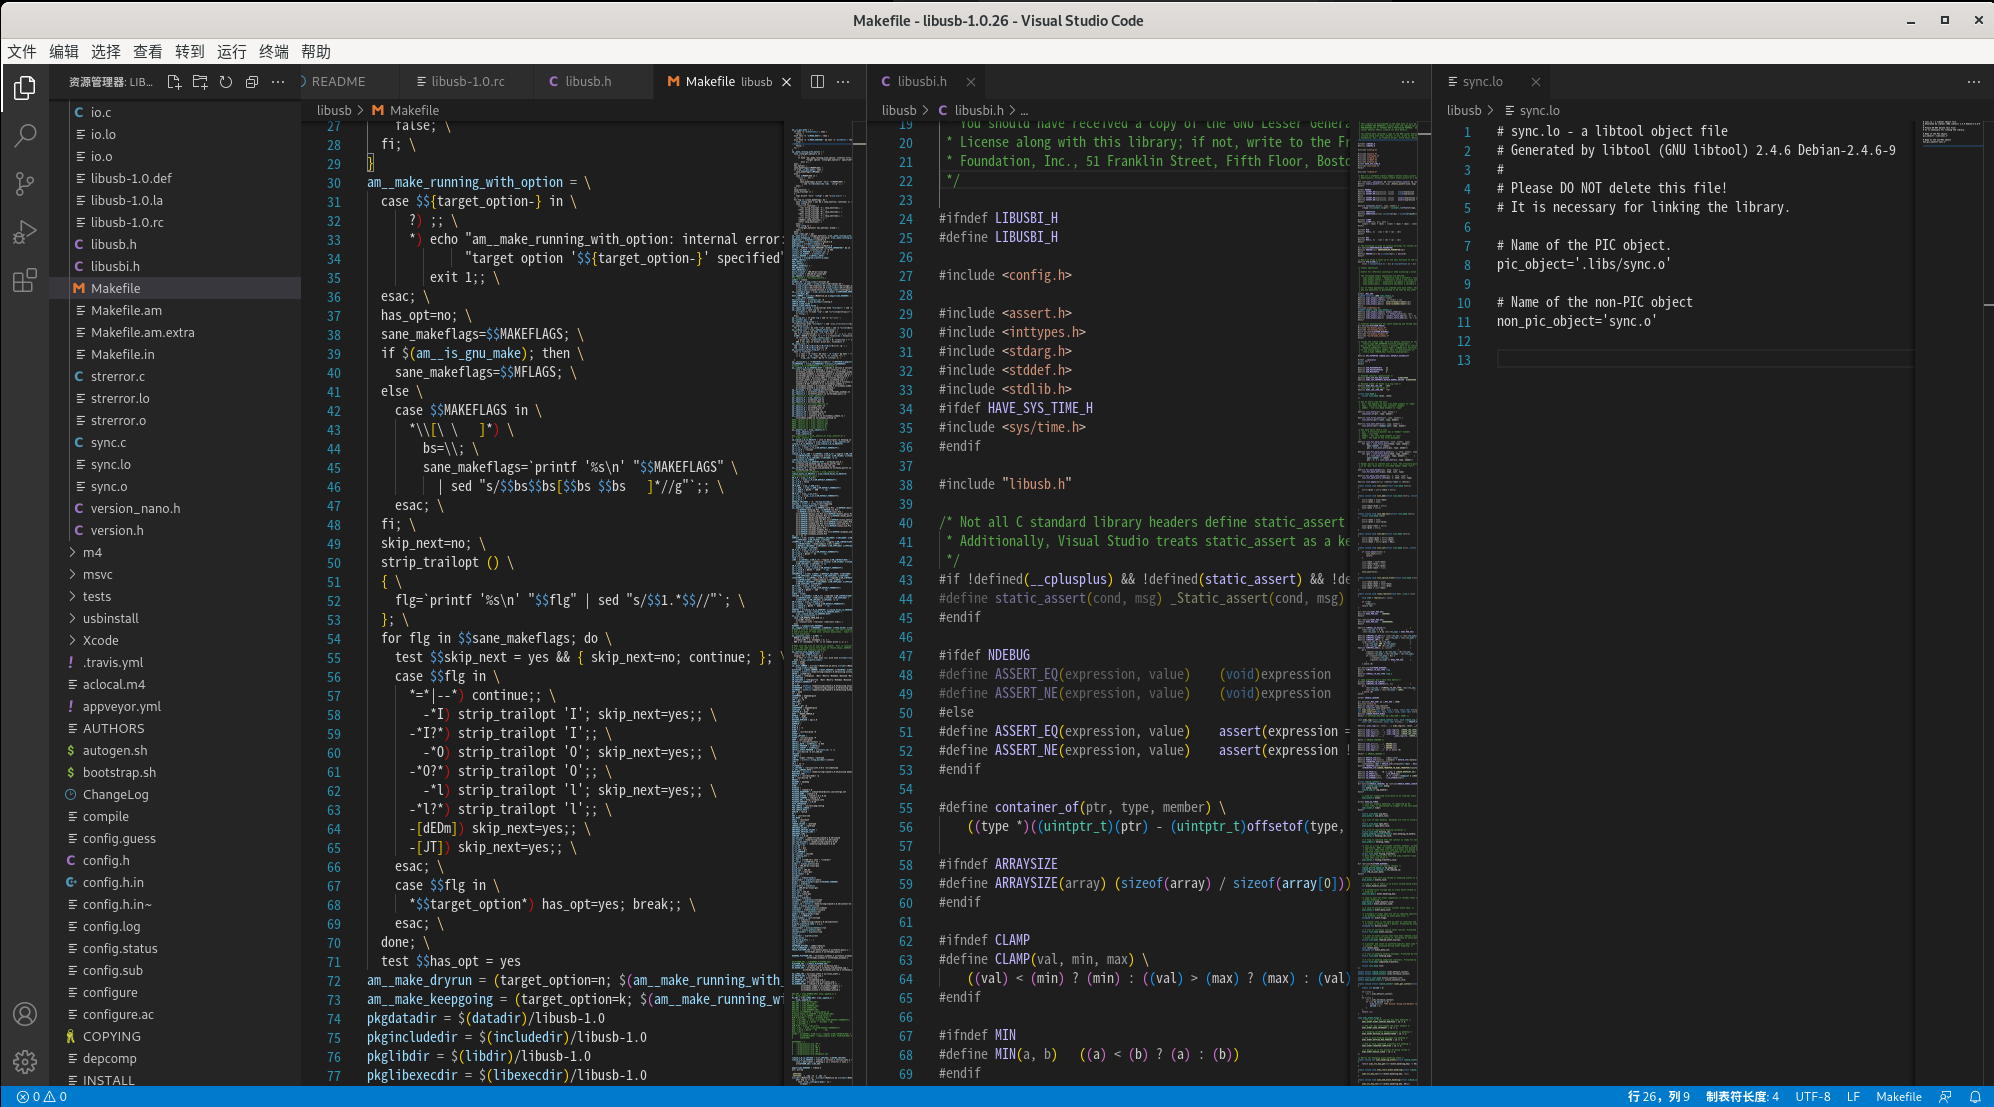
Task: Open the Manage gear icon
Action: coord(25,1062)
